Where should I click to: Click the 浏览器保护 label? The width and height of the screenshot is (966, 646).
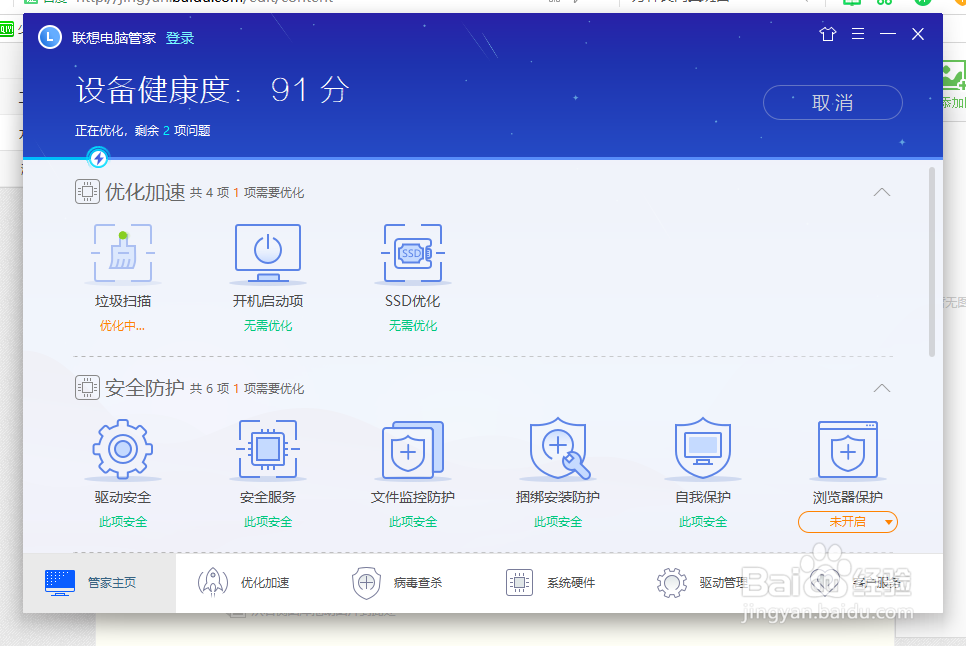click(x=848, y=498)
